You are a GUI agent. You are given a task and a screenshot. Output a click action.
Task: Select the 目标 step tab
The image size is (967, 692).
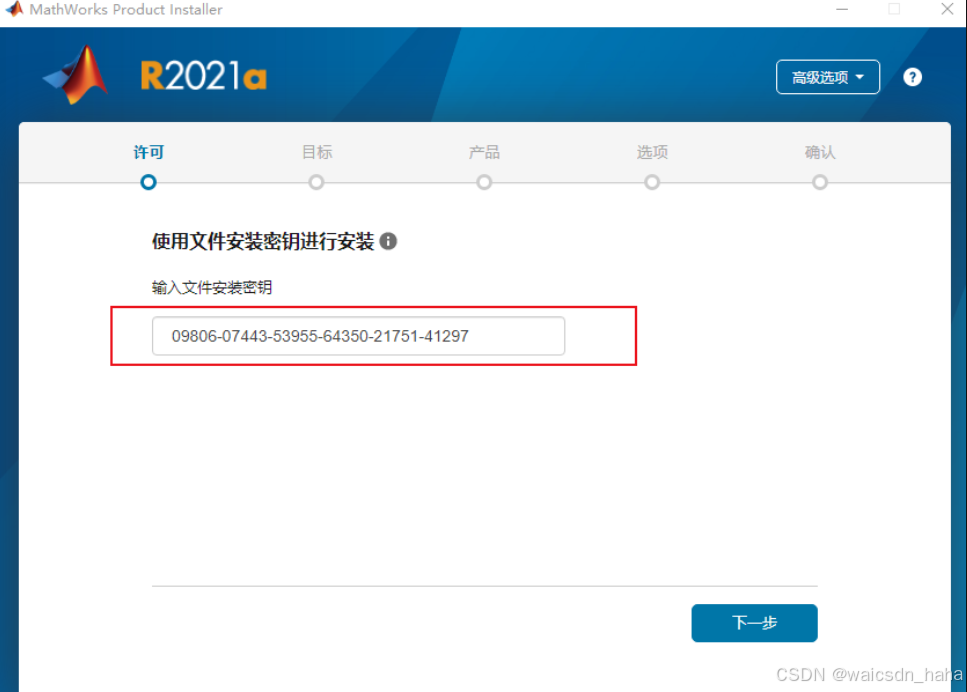317,152
